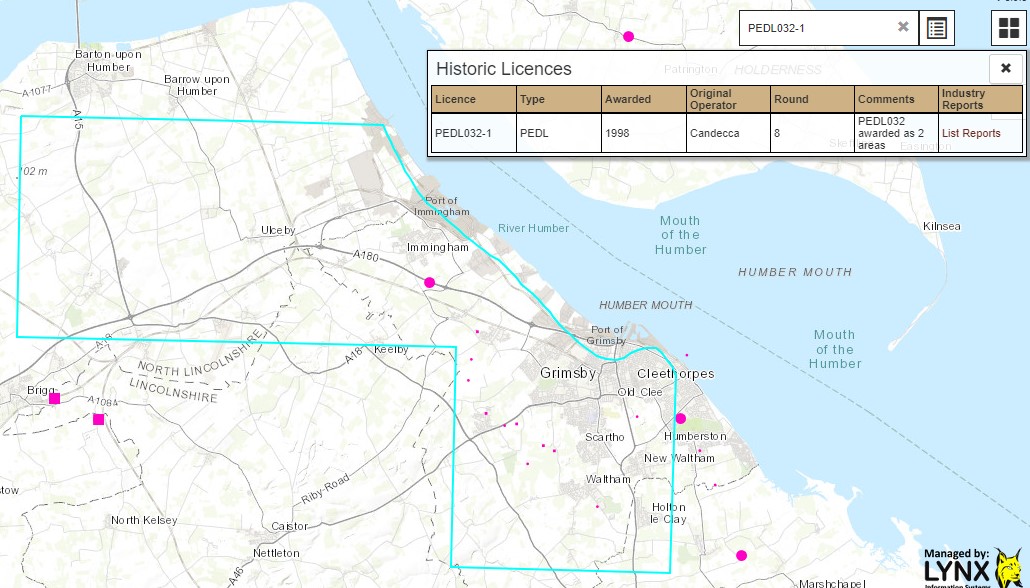The height and width of the screenshot is (588, 1030).
Task: Click the magenta circle marker near Humberston
Action: click(x=681, y=418)
